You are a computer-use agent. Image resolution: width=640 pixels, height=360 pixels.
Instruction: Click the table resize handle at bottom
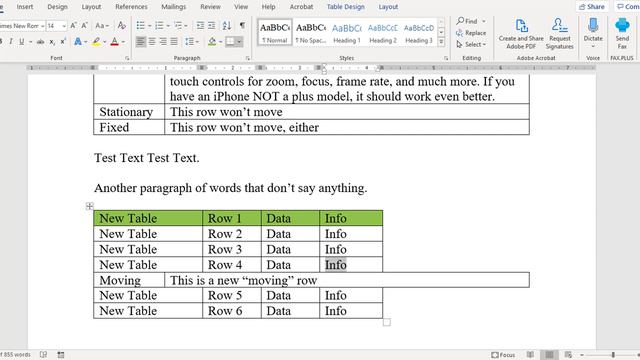pos(387,322)
